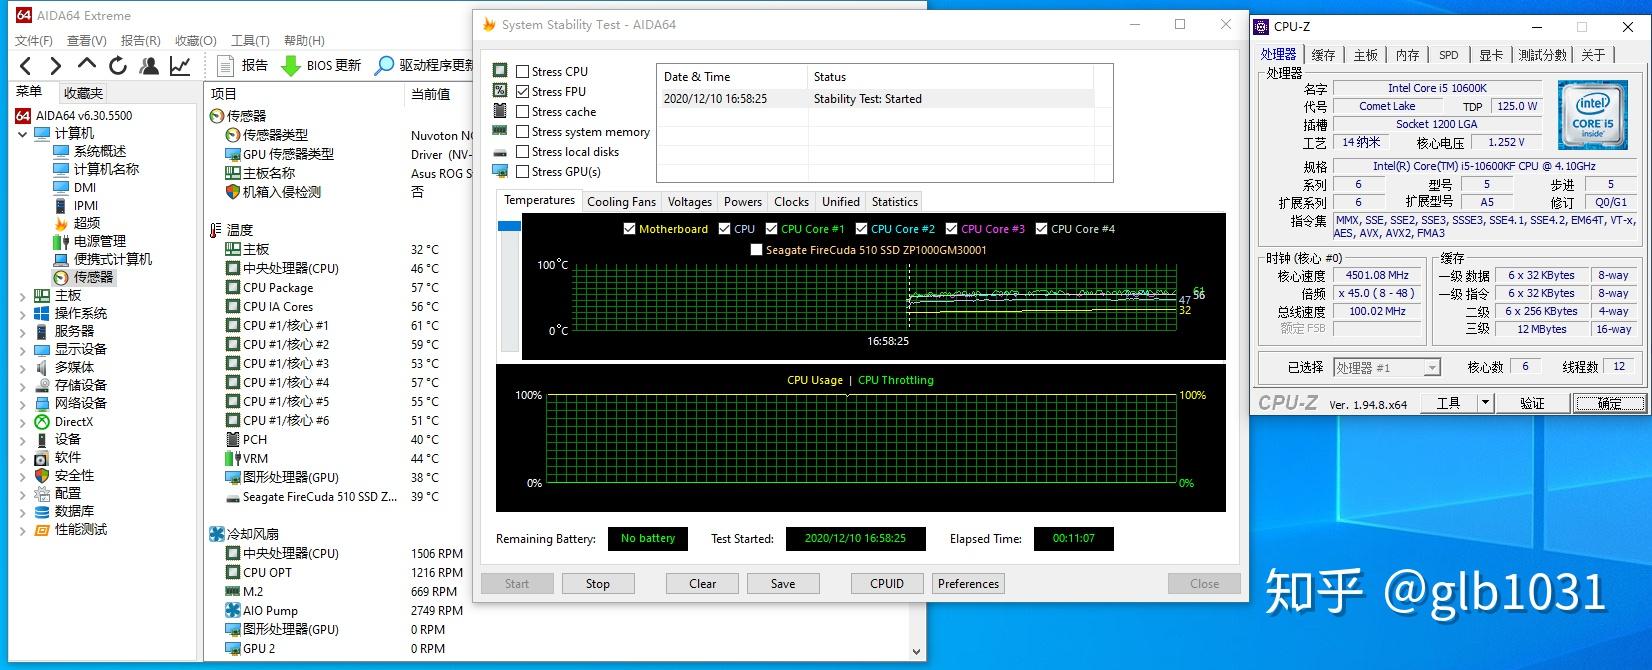Click the 确定 button in CPU-Z

[1610, 403]
